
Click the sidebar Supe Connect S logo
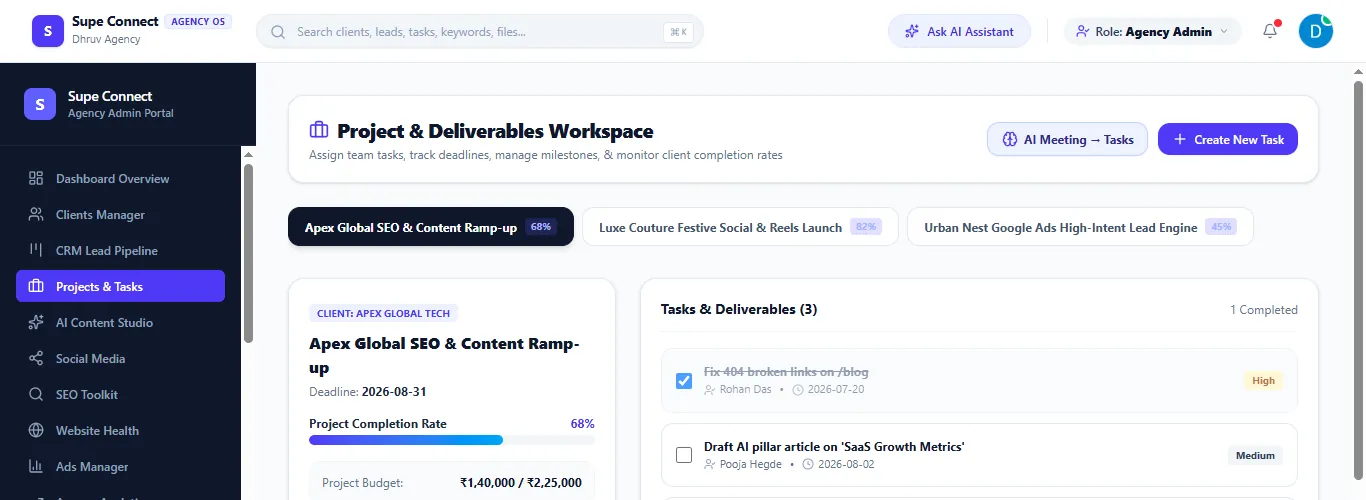pyautogui.click(x=40, y=104)
